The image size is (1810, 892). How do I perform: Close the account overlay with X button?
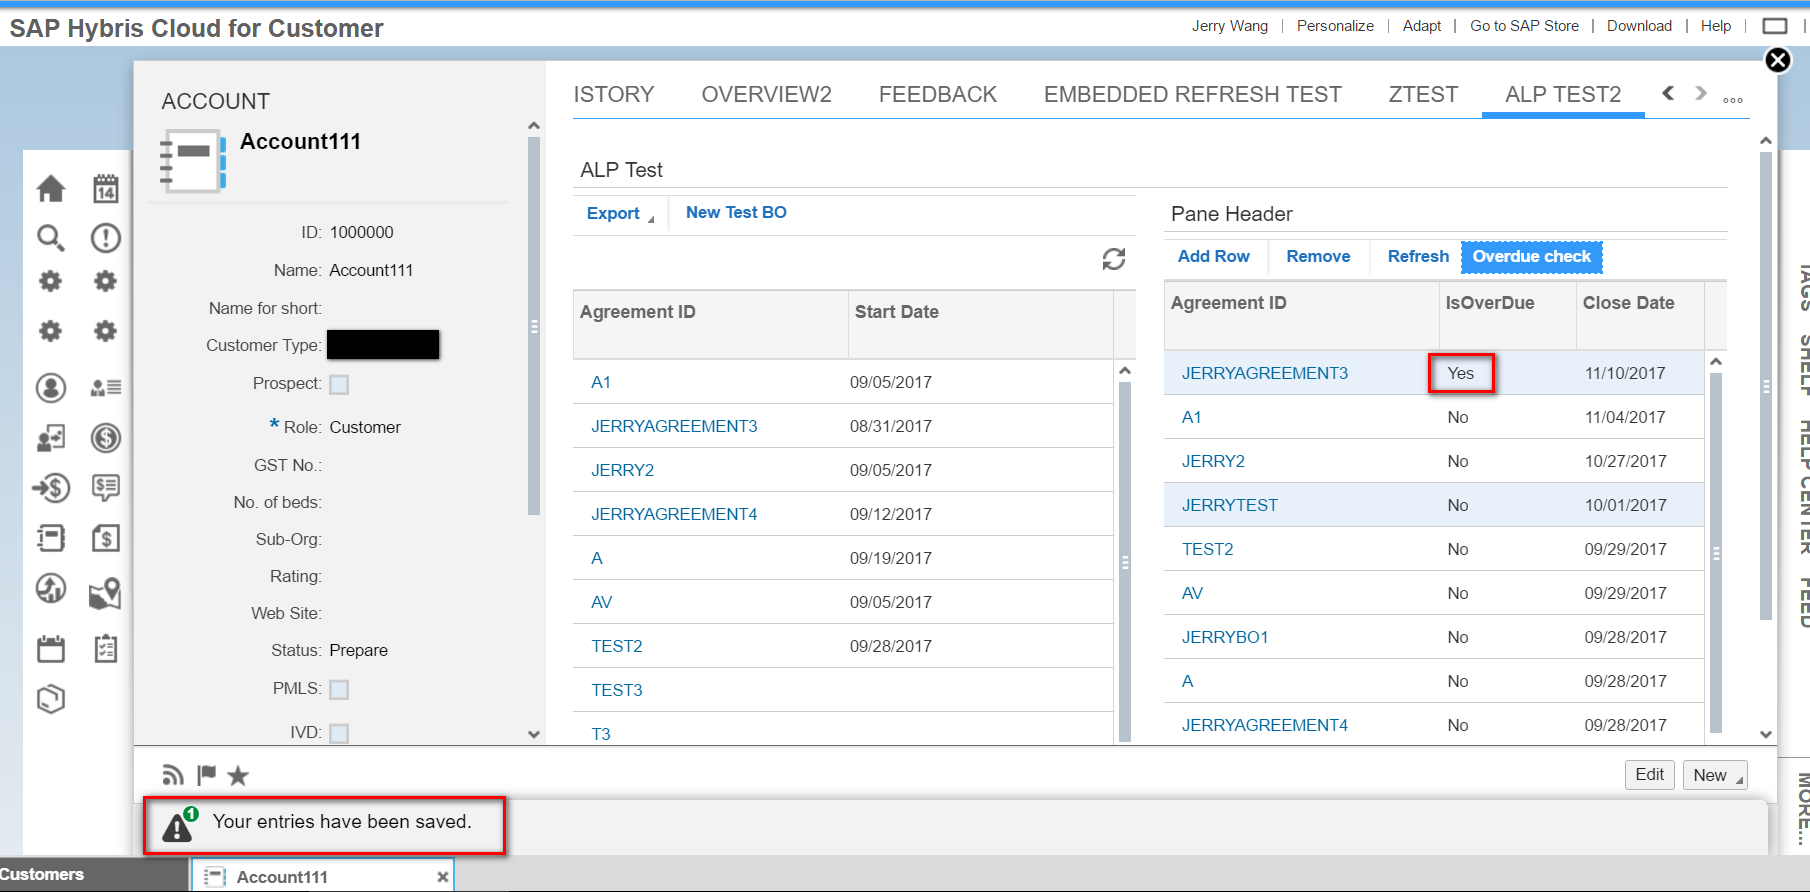click(1778, 61)
